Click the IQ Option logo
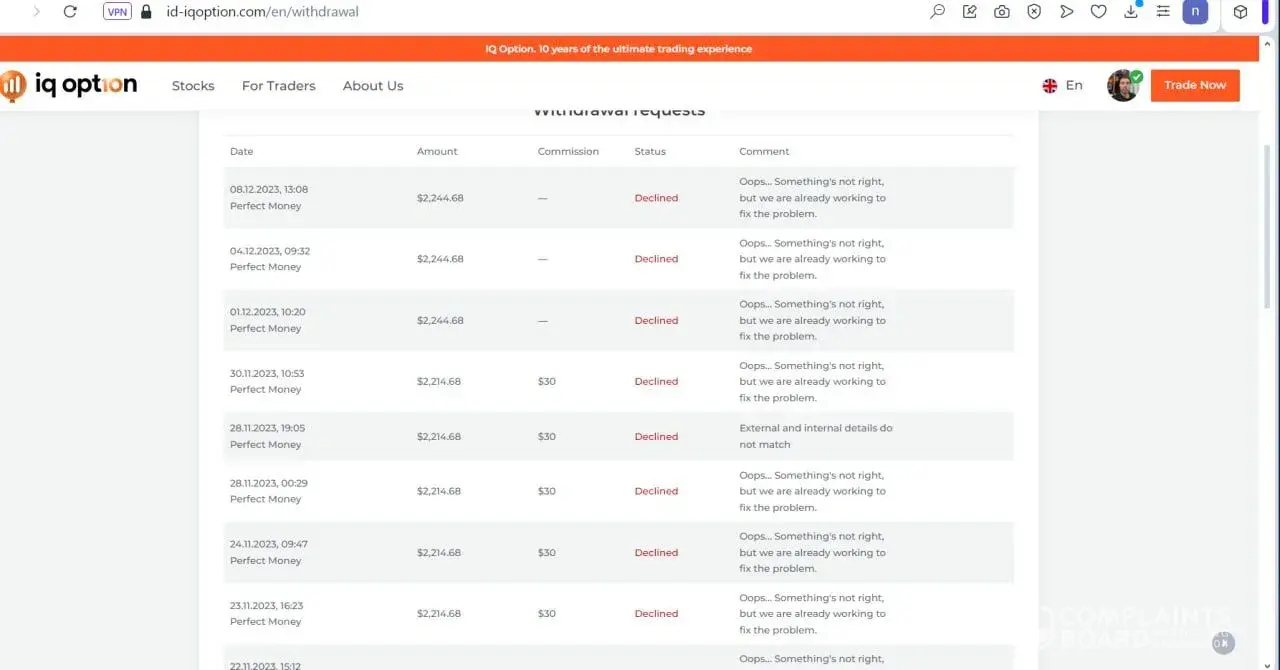Viewport: 1280px width, 670px height. point(69,86)
